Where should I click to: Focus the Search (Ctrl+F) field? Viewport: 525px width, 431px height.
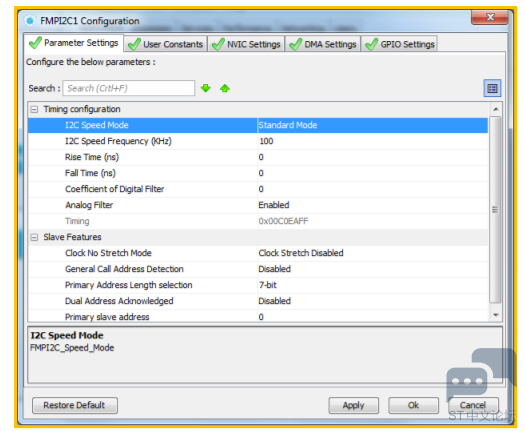tap(129, 88)
